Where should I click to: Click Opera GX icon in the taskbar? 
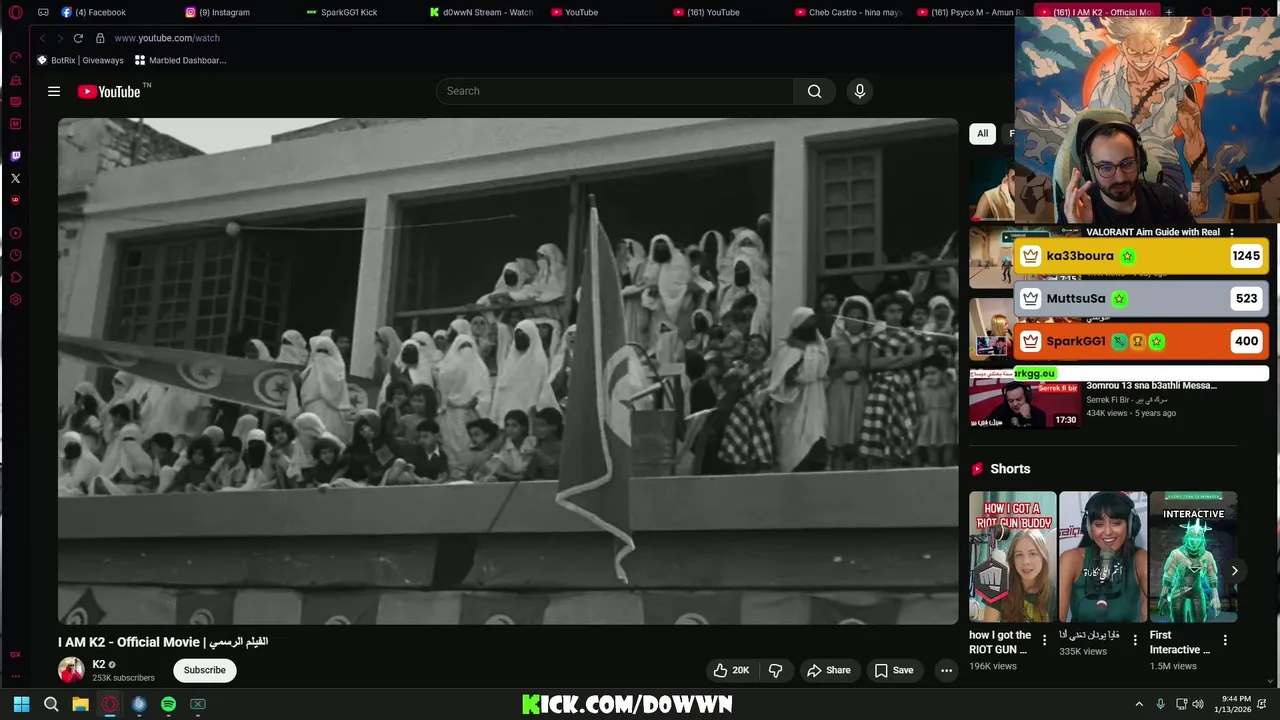click(110, 704)
